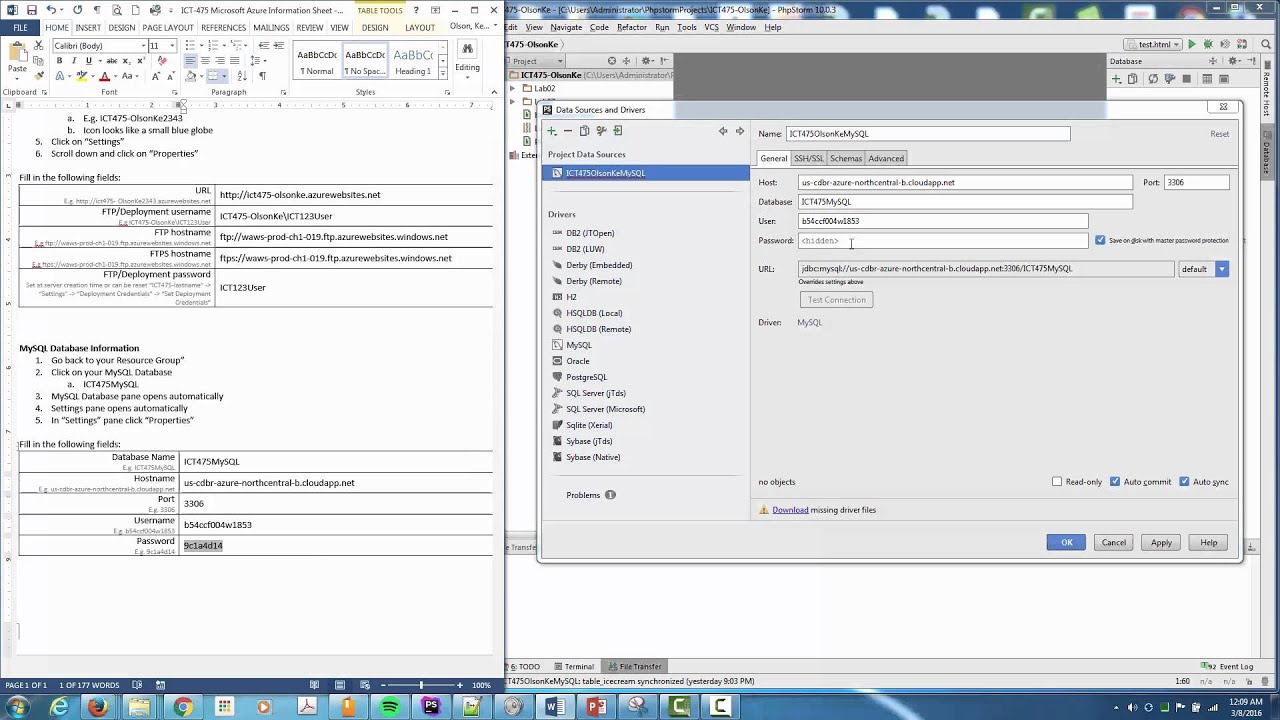The image size is (1280, 720).
Task: Open the Terminal tool window tab
Action: pyautogui.click(x=573, y=666)
